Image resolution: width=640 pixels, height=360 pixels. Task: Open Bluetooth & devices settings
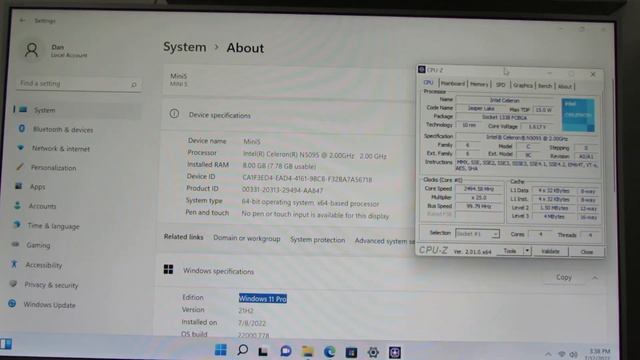(63, 129)
